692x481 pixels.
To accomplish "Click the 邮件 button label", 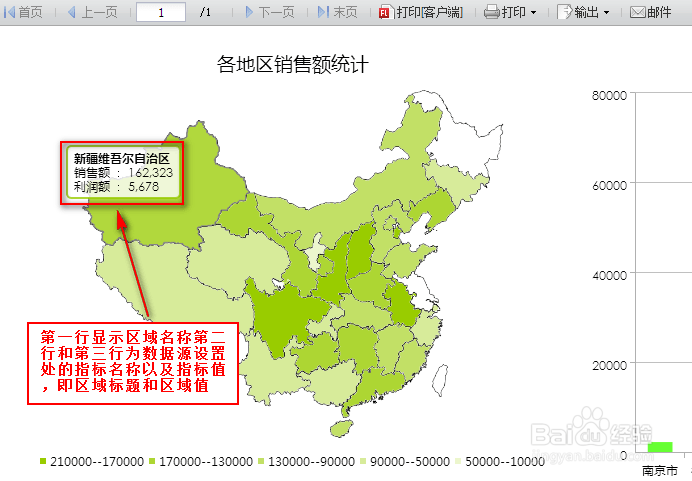I will (659, 12).
